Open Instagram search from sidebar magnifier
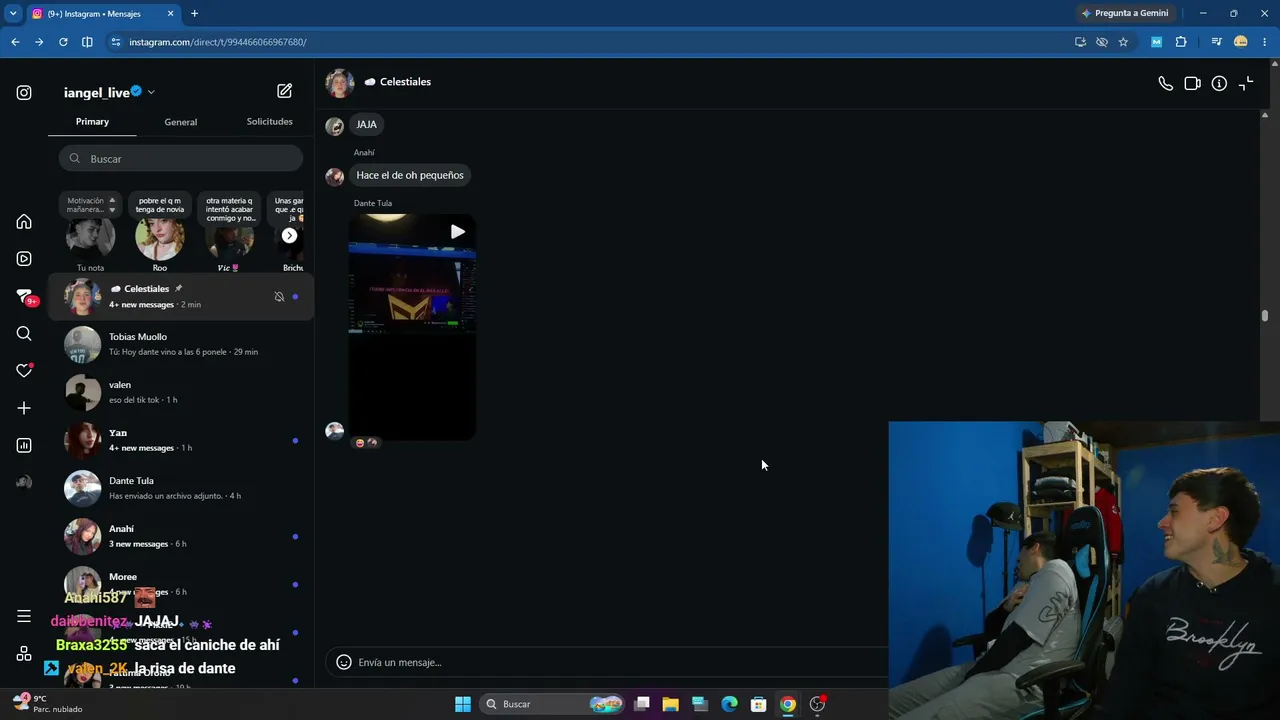 (x=24, y=334)
